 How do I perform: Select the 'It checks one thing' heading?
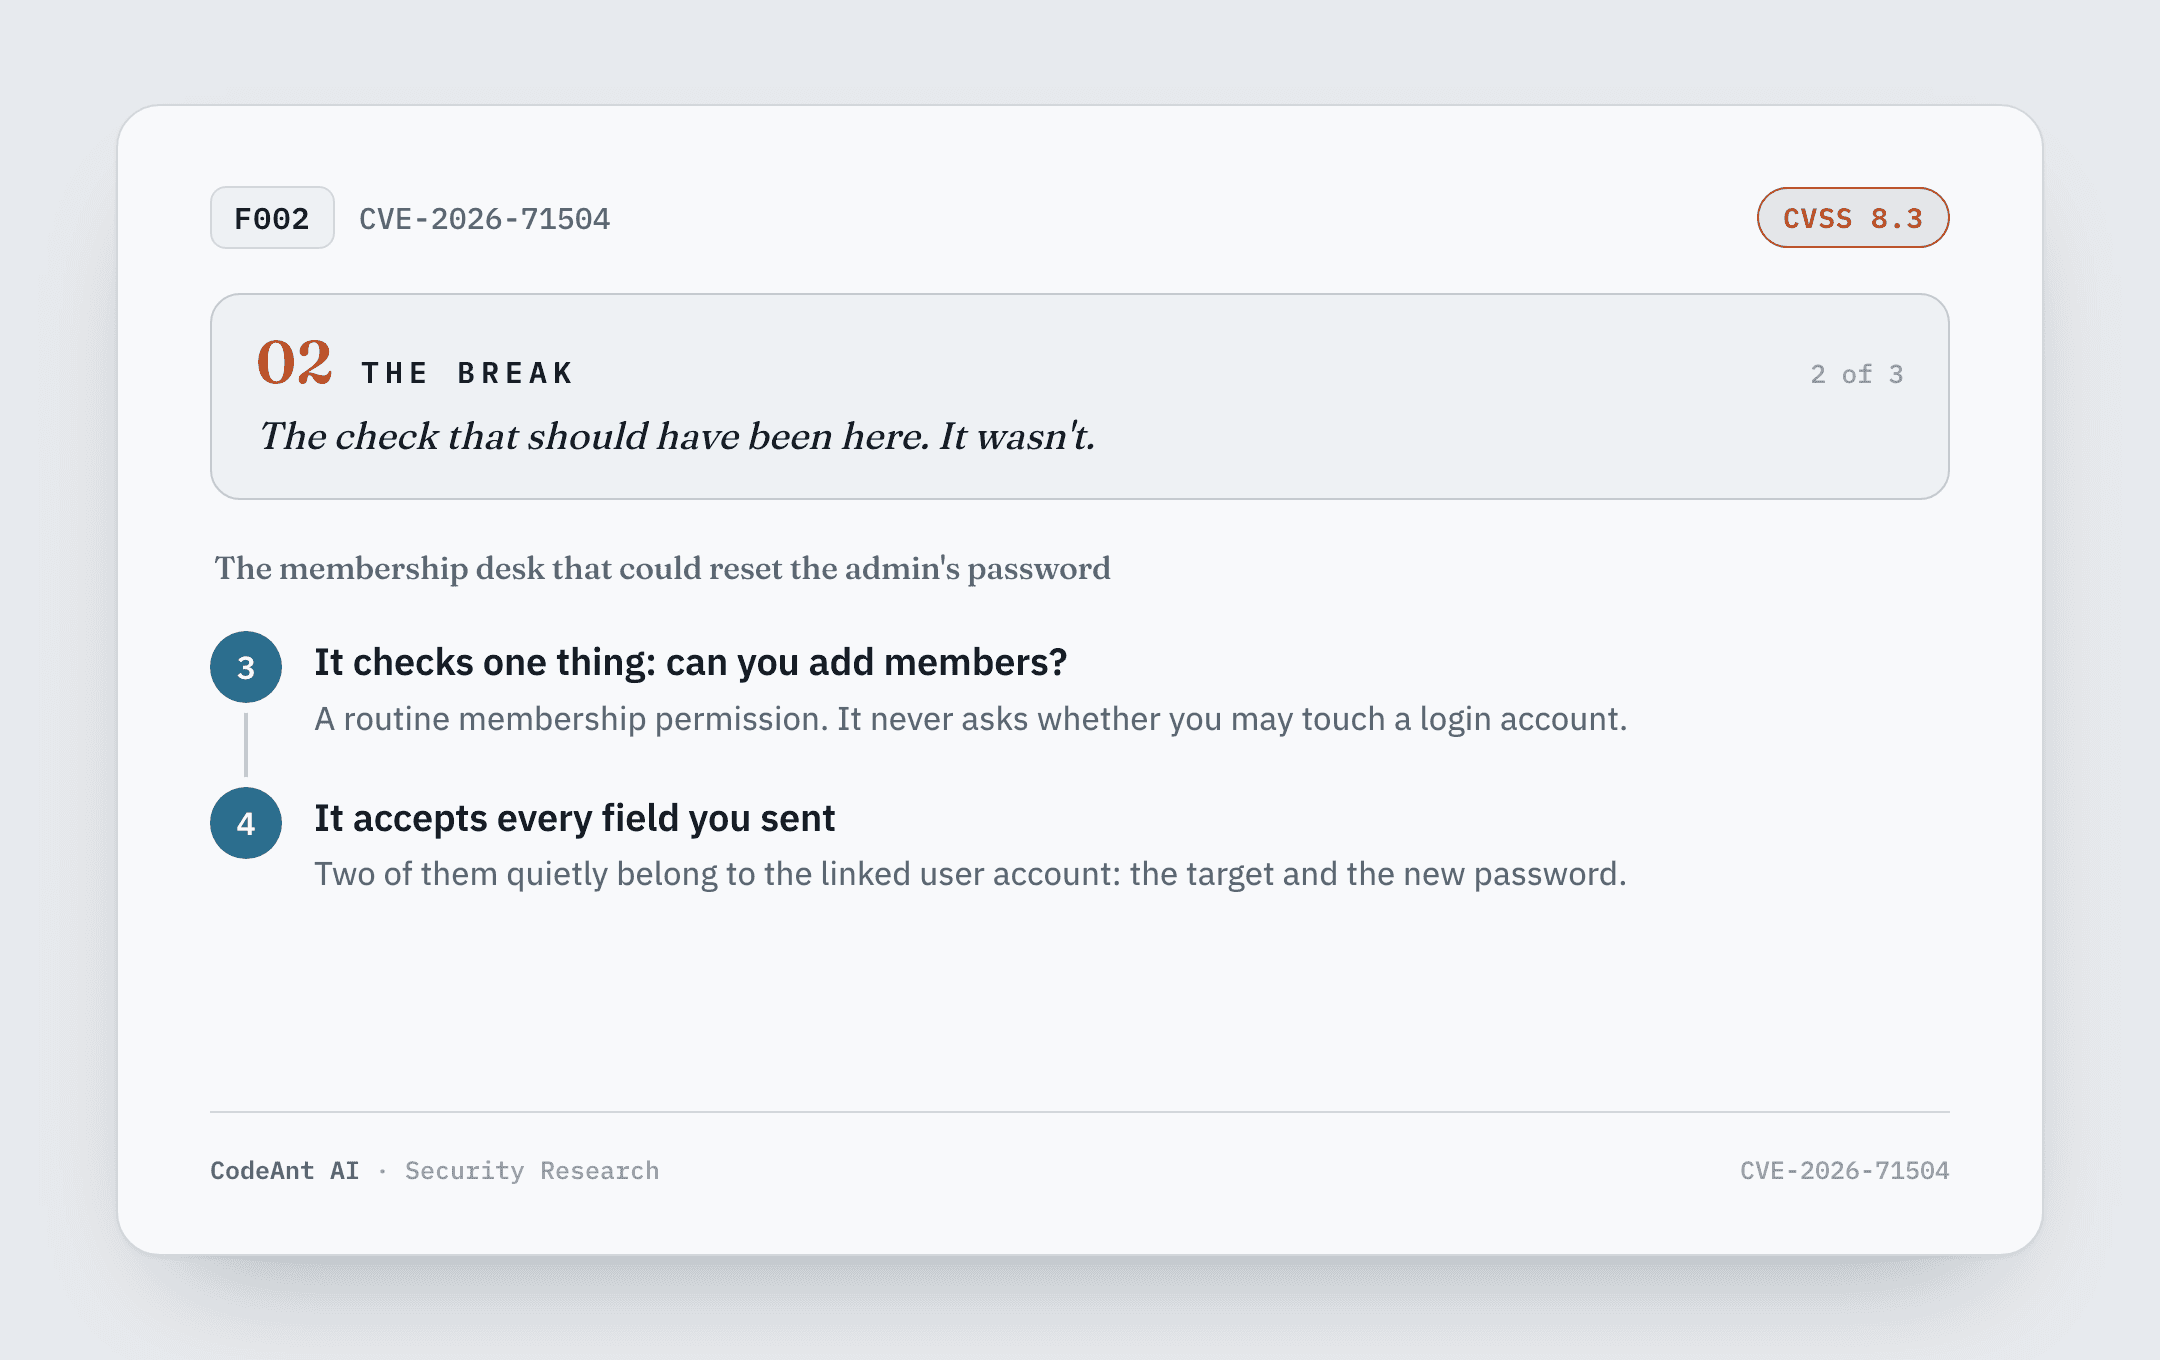691,662
